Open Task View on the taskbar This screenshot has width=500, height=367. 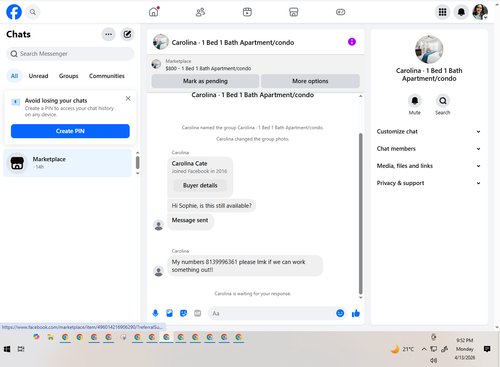(21, 349)
